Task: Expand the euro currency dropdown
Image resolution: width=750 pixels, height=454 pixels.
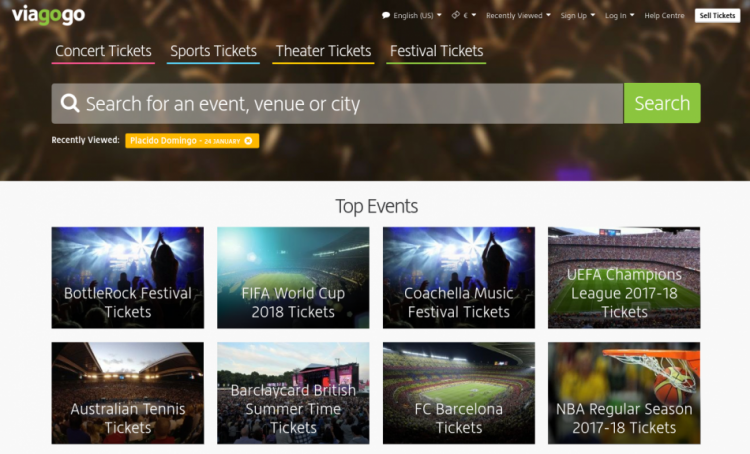Action: [x=469, y=16]
